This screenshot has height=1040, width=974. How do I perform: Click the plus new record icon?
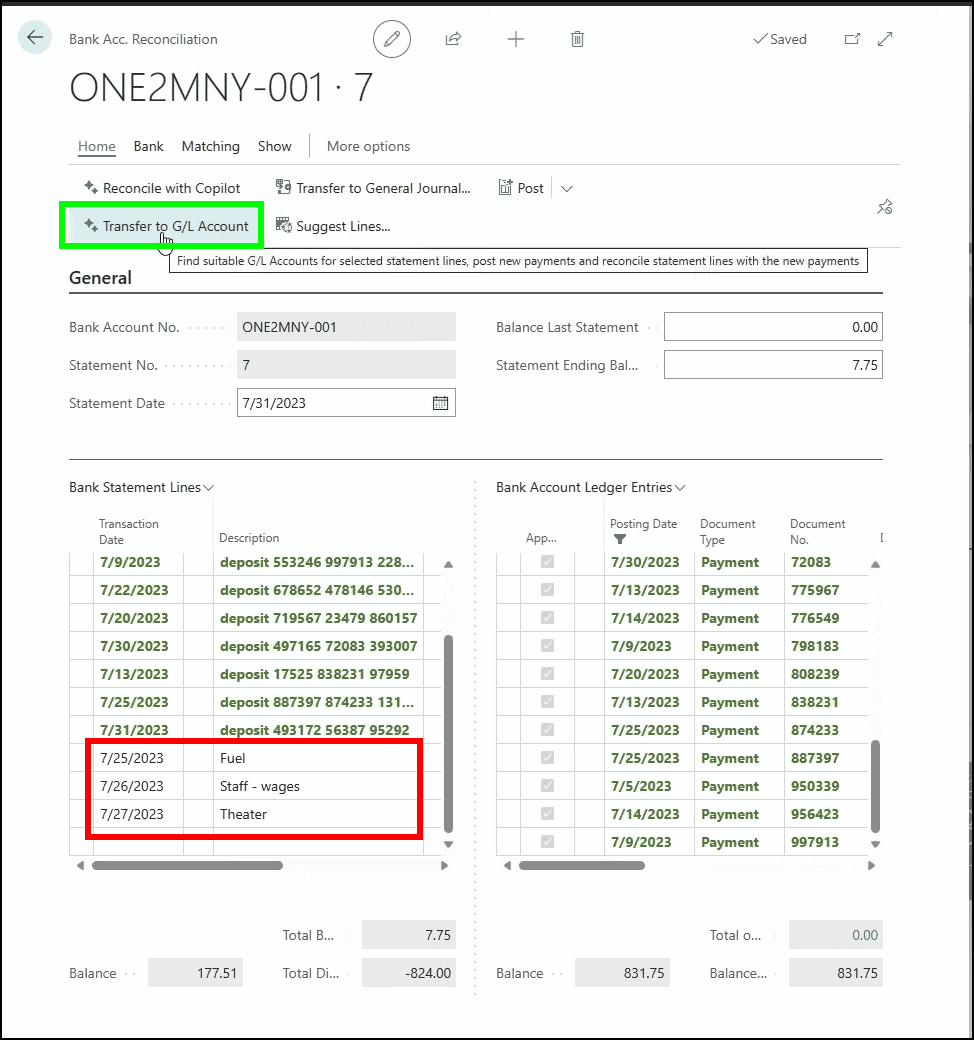point(516,39)
